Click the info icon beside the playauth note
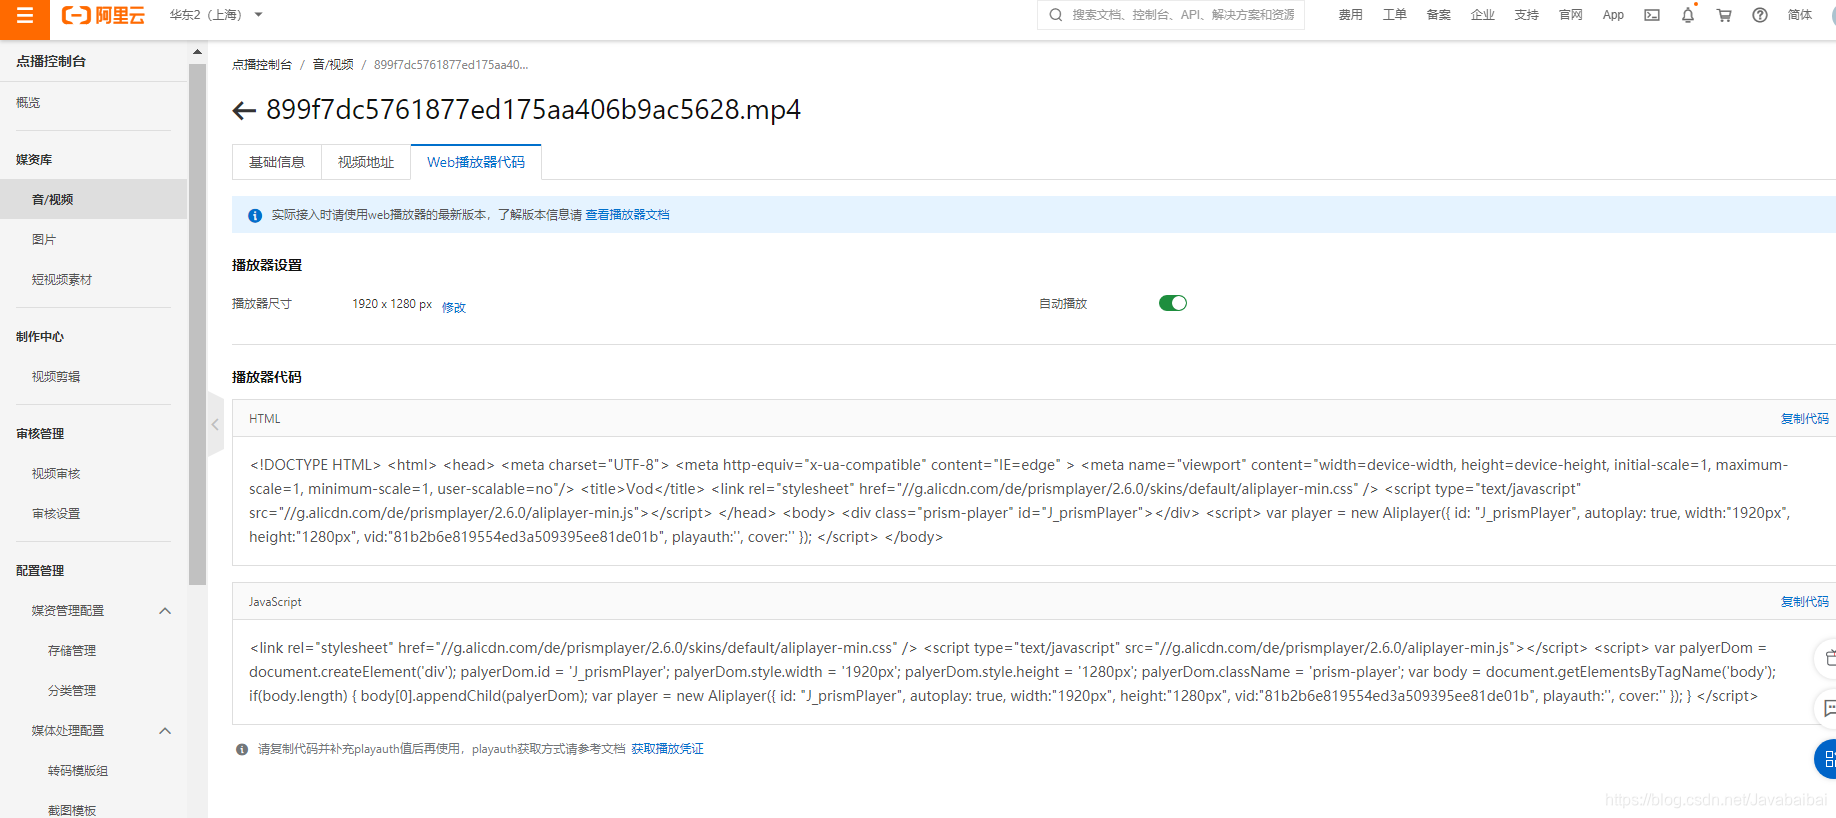1836x818 pixels. pyautogui.click(x=242, y=750)
